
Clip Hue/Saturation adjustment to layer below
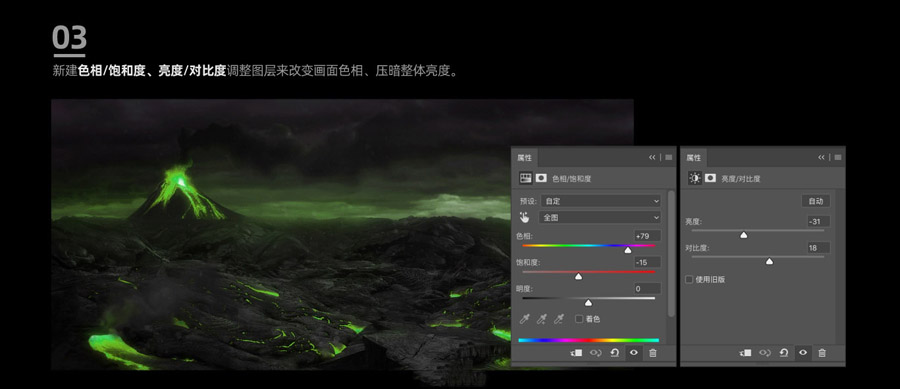coord(576,353)
